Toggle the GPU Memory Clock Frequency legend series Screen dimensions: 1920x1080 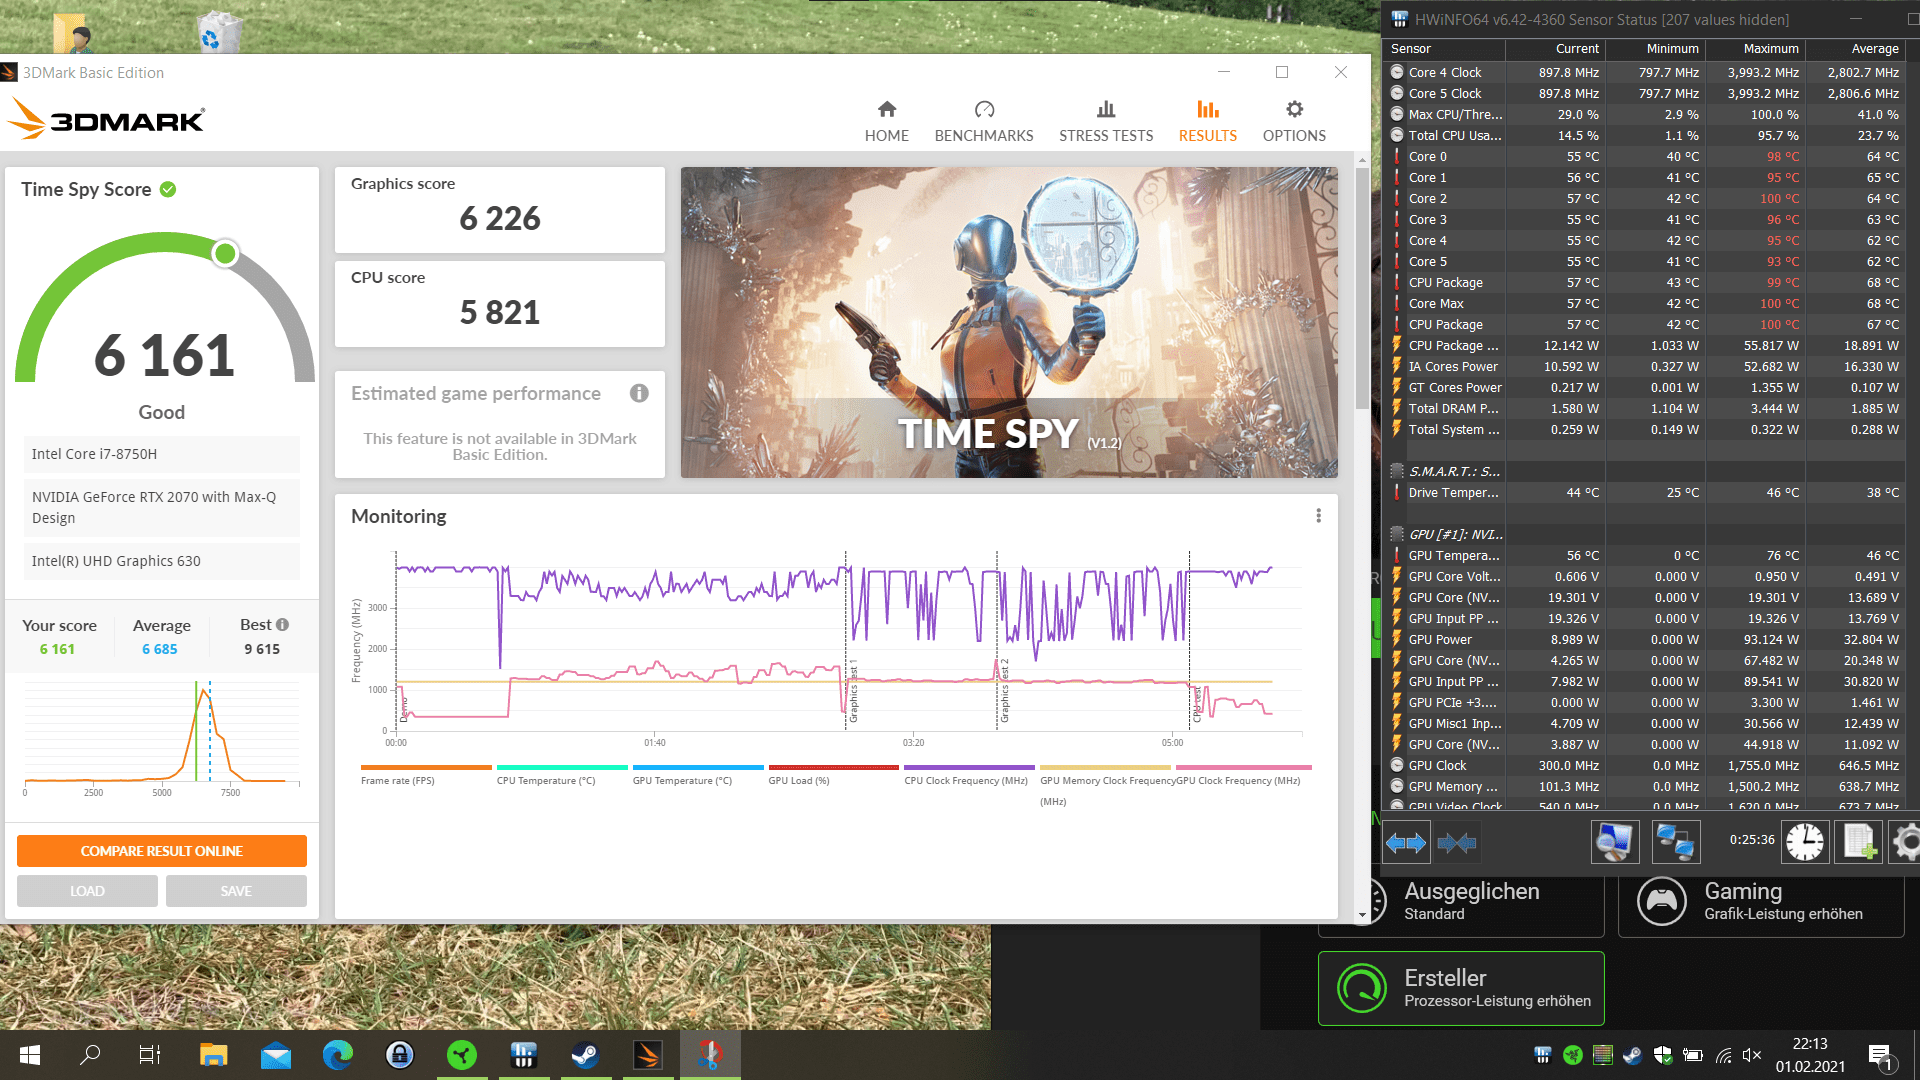[x=1106, y=784]
